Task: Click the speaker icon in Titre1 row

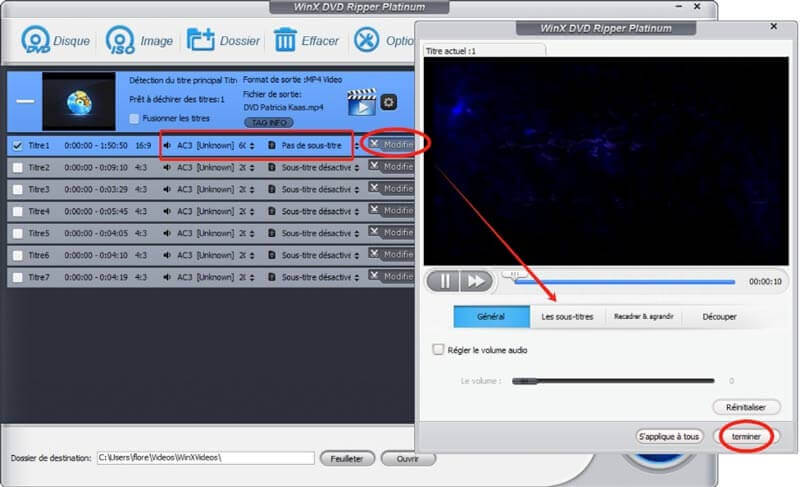Action: (x=167, y=146)
